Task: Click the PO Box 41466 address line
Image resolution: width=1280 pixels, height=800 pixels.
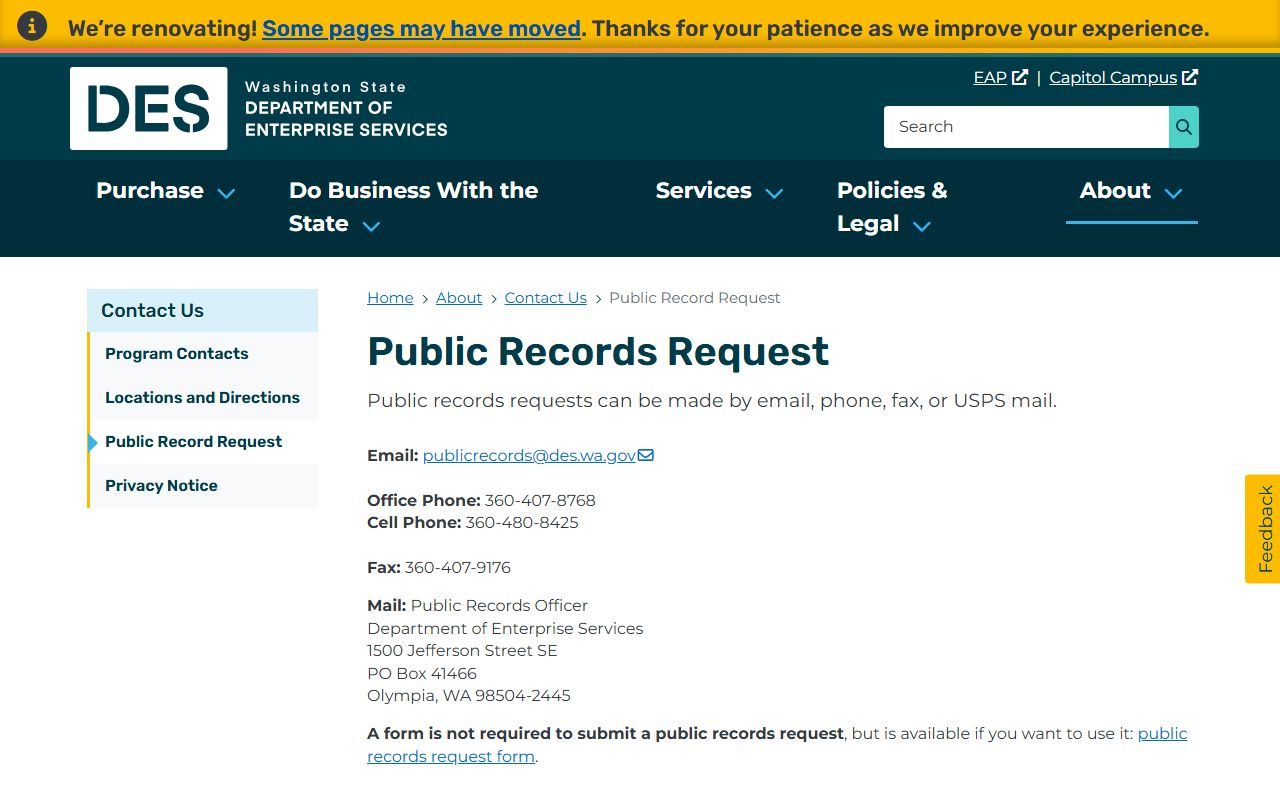Action: pyautogui.click(x=422, y=673)
